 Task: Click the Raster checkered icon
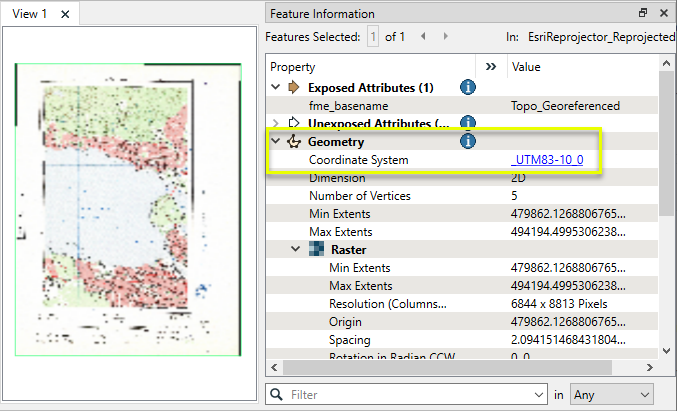(x=316, y=250)
